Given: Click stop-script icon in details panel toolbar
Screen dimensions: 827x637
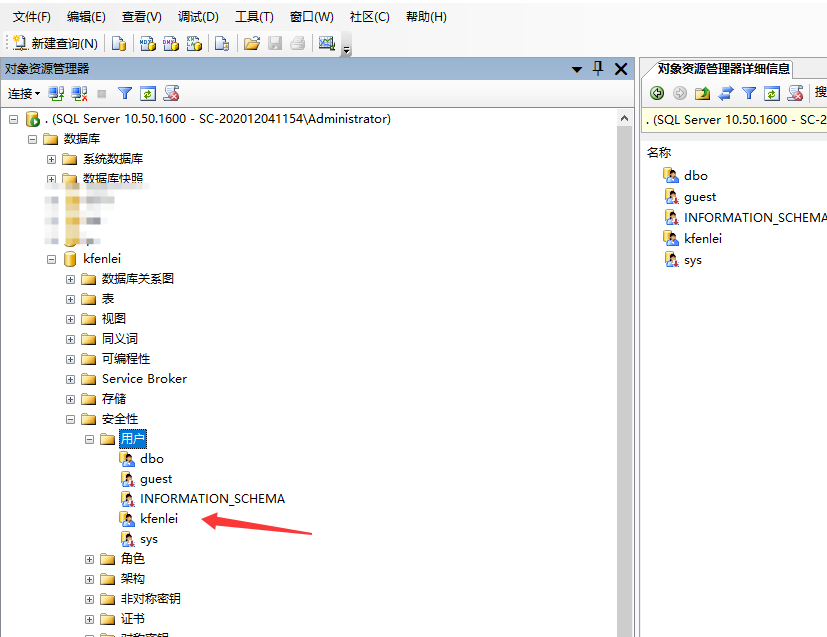Looking at the screenshot, I should [795, 93].
